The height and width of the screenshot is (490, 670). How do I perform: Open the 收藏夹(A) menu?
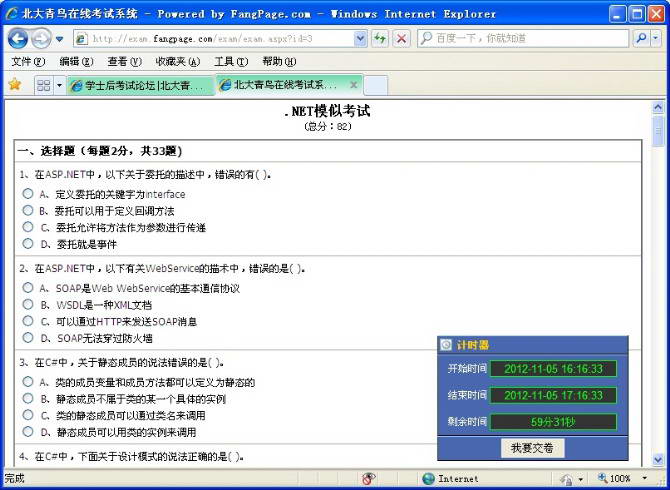pyautogui.click(x=178, y=62)
